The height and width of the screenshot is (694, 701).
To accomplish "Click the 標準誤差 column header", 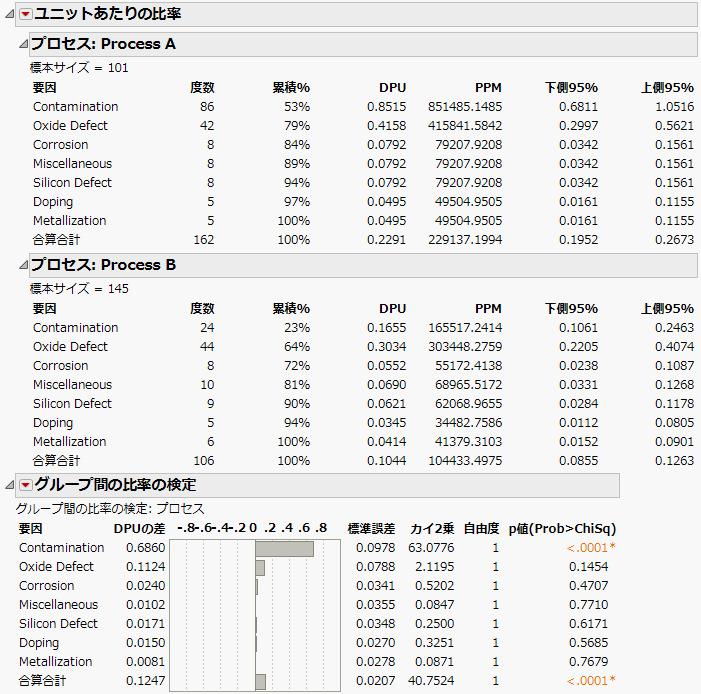I will [x=372, y=529].
